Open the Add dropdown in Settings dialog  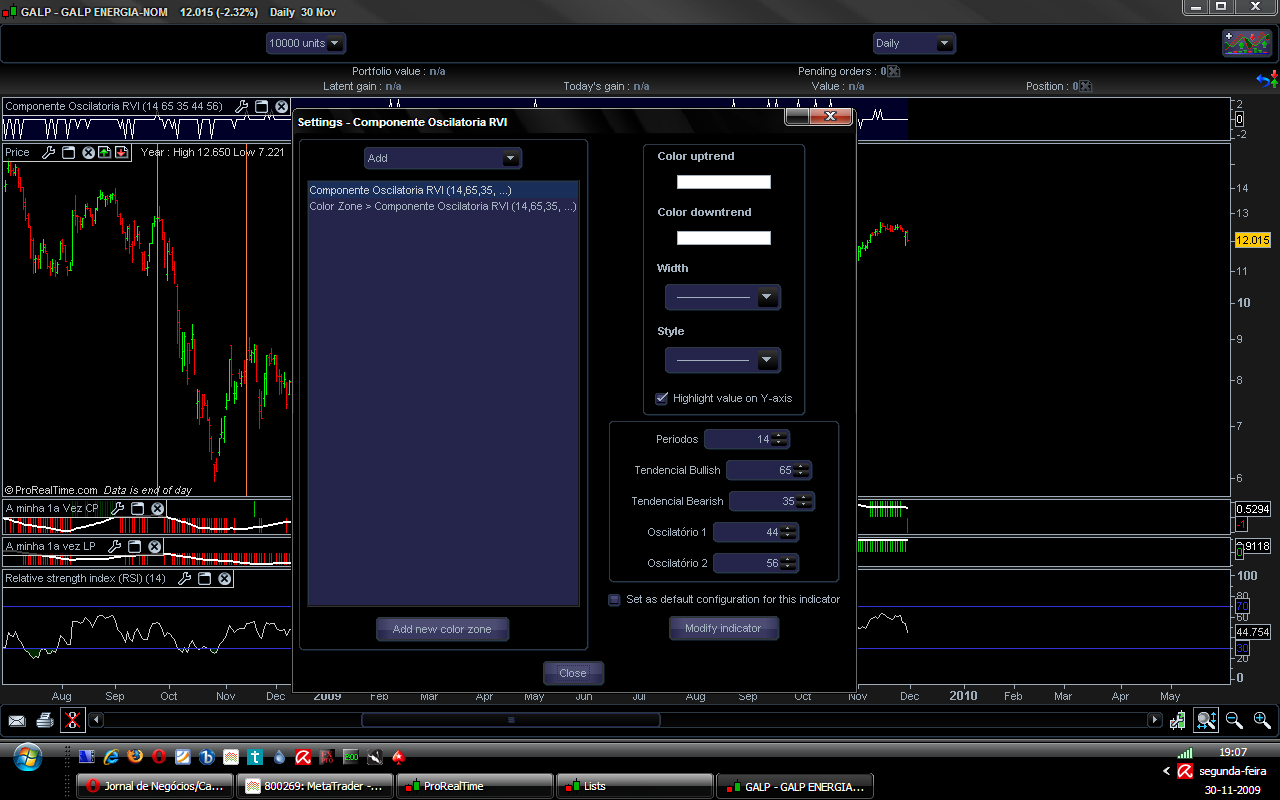443,158
